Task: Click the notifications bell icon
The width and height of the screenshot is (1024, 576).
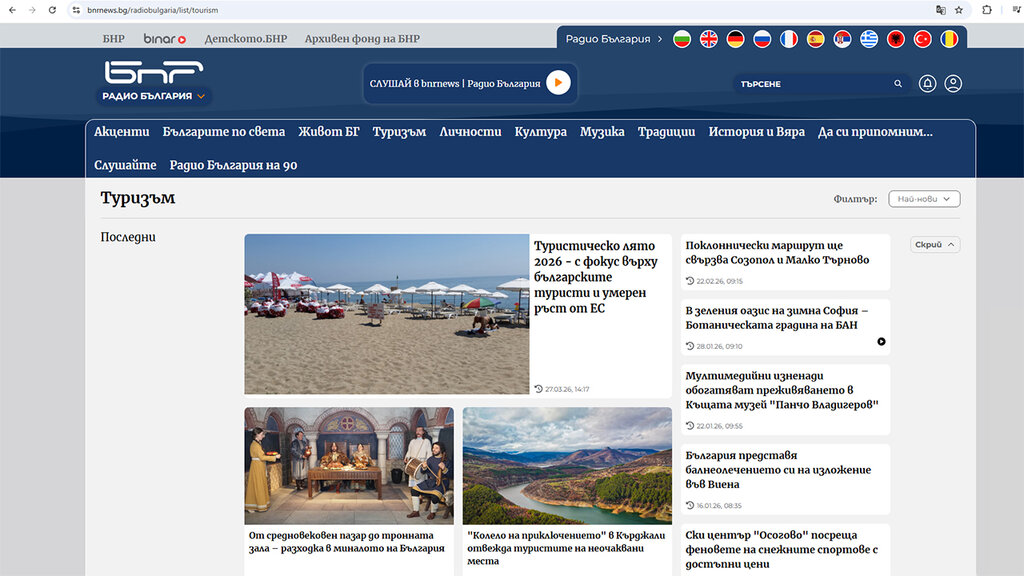Action: click(x=927, y=84)
